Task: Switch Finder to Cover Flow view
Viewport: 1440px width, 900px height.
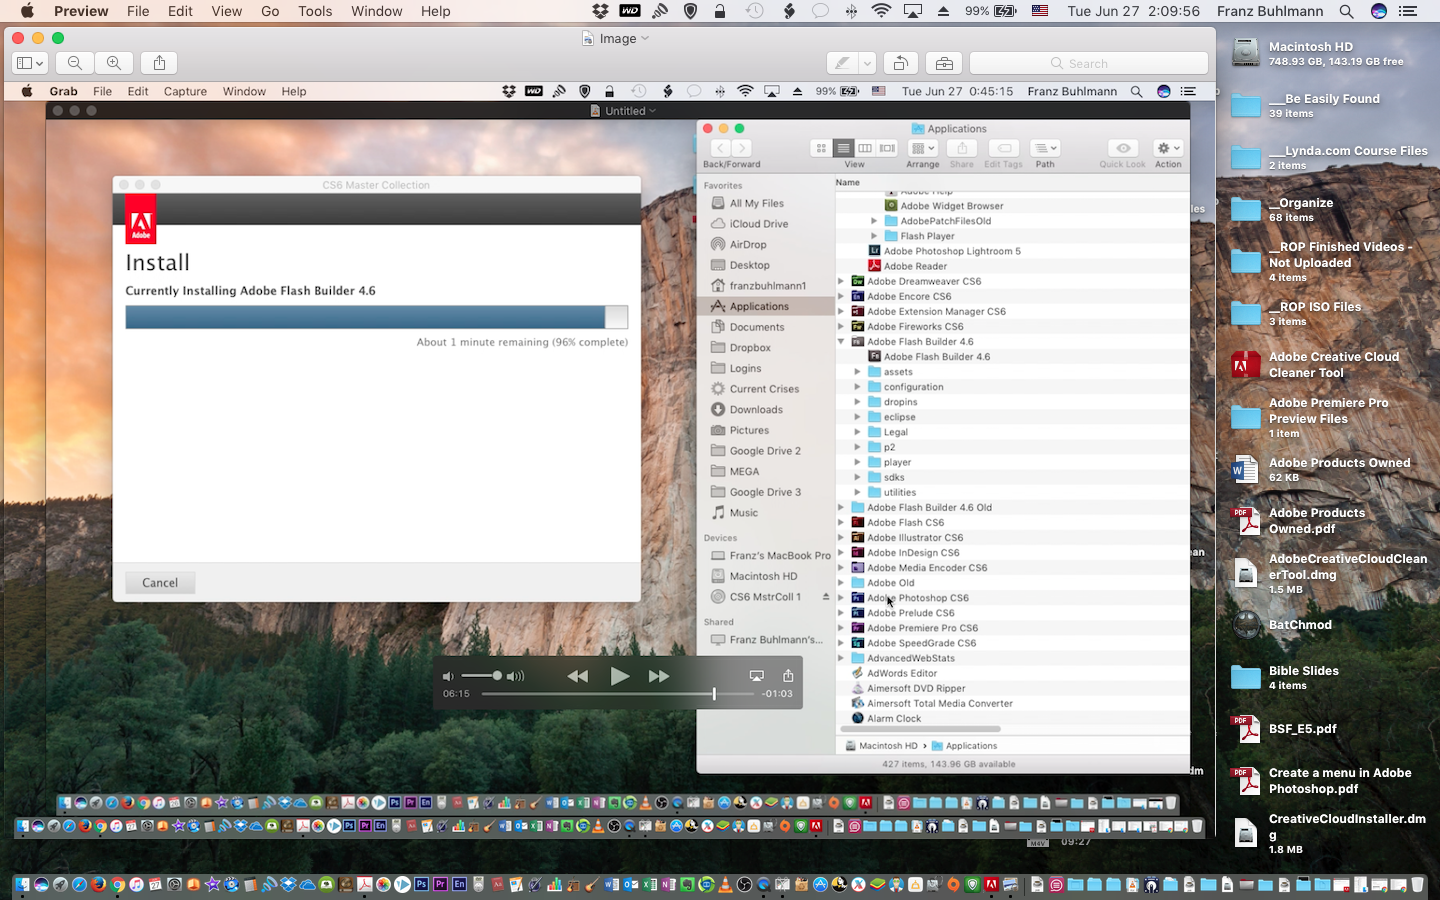Action: (887, 148)
